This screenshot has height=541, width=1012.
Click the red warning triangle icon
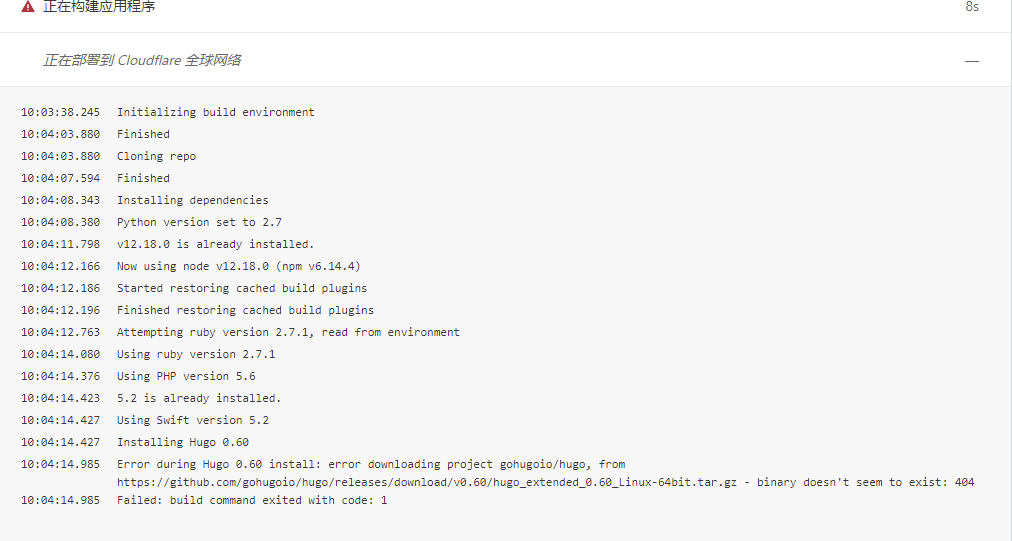[x=27, y=7]
